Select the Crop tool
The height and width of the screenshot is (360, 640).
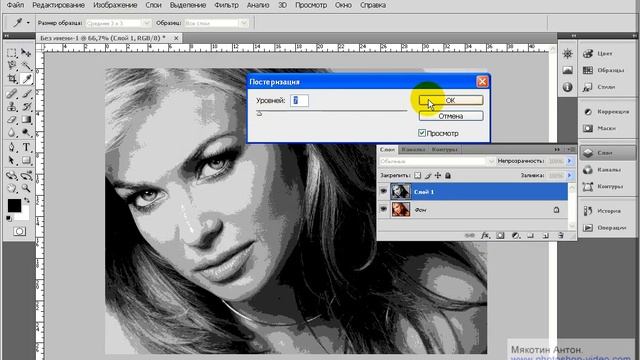click(x=12, y=79)
